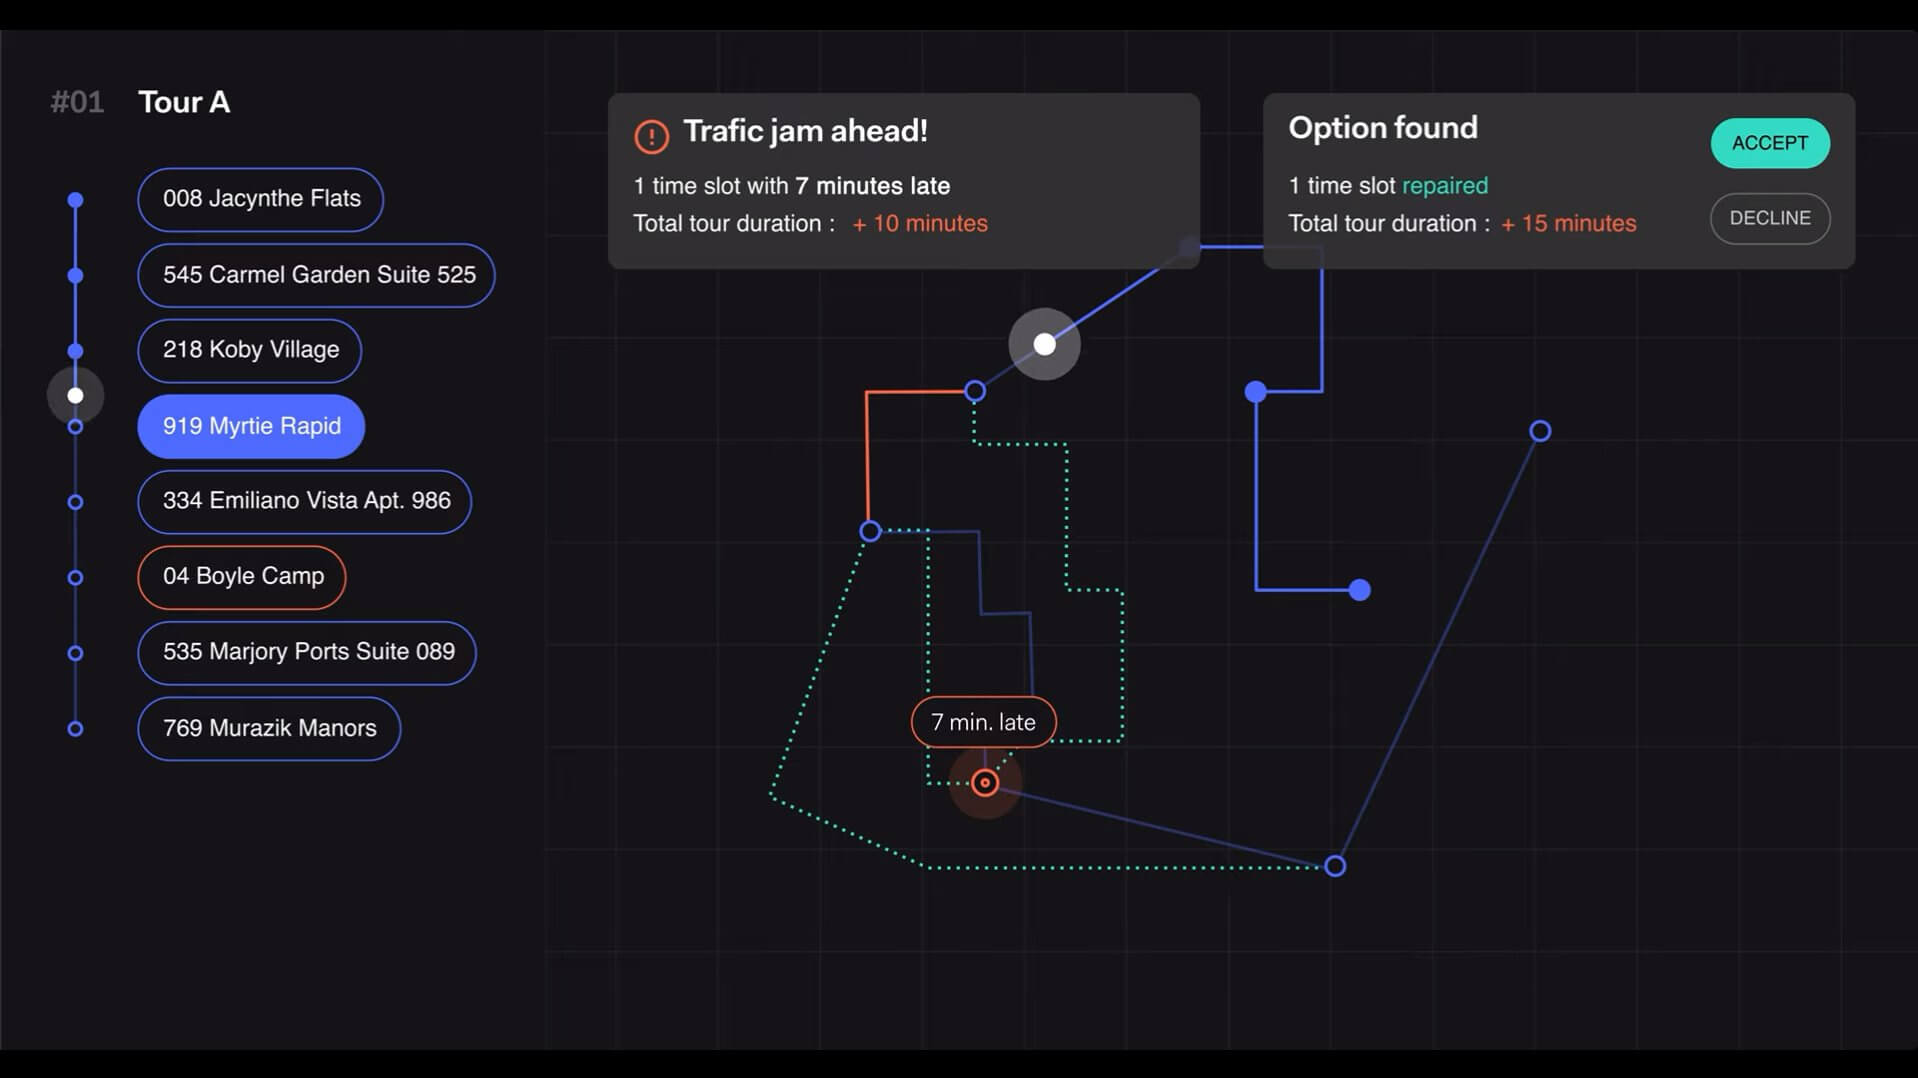The height and width of the screenshot is (1078, 1918).
Task: Accept the proposed route option
Action: (1769, 143)
